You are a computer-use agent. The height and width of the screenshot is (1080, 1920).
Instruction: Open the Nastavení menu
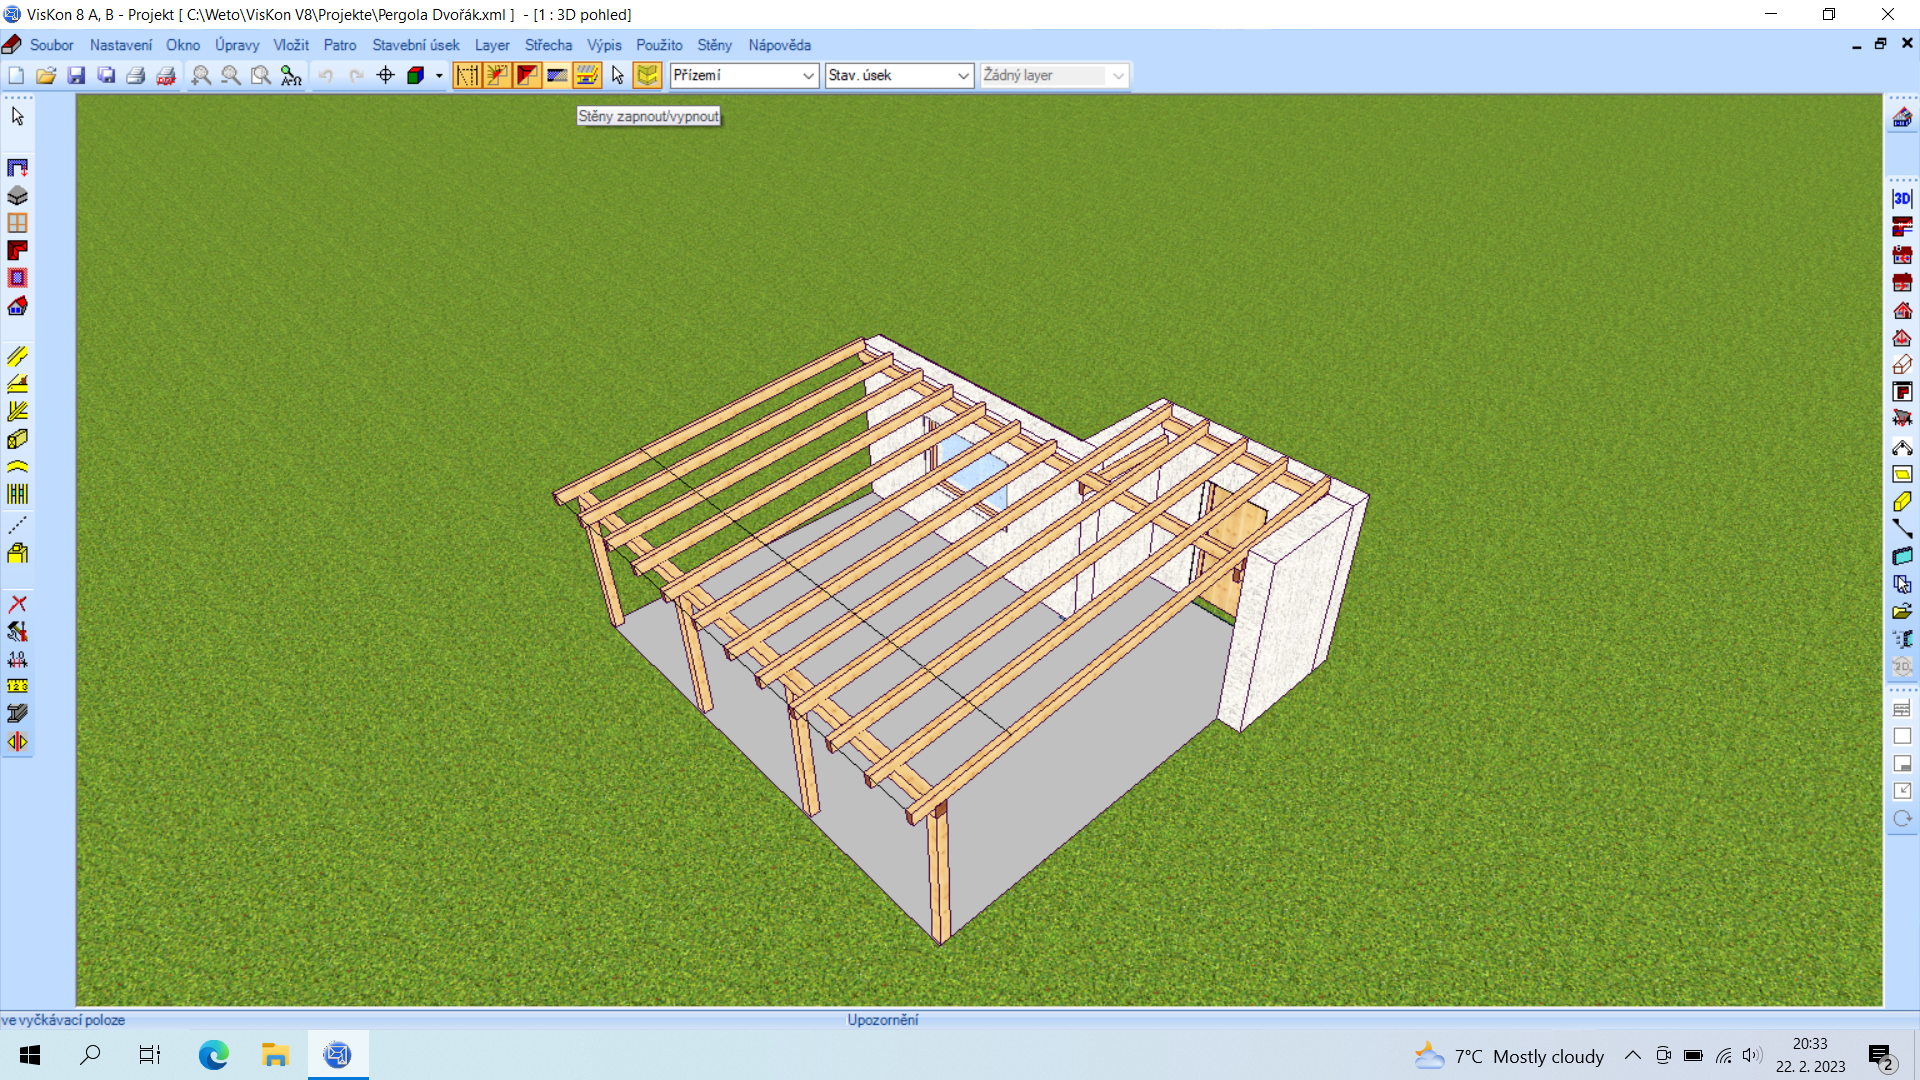121,45
